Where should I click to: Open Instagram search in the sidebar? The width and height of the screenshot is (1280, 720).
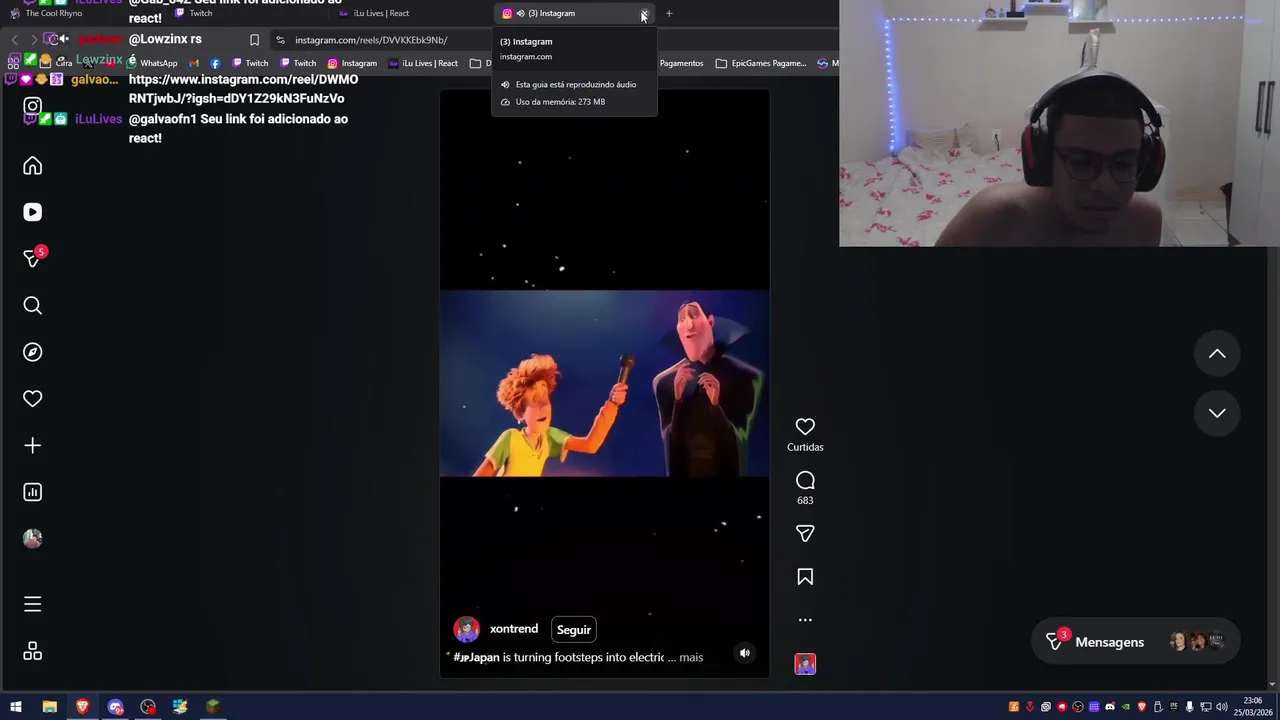[x=33, y=305]
